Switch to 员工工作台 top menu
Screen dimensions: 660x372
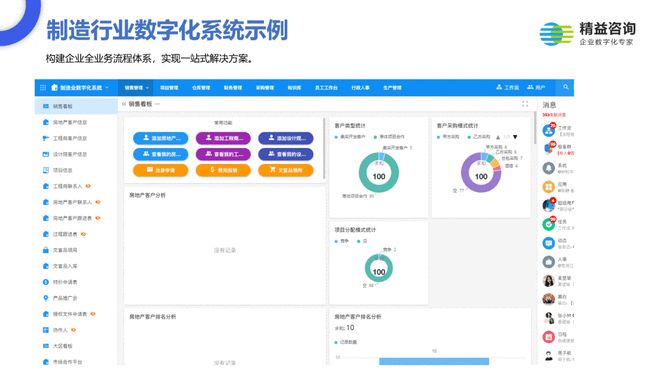(326, 88)
